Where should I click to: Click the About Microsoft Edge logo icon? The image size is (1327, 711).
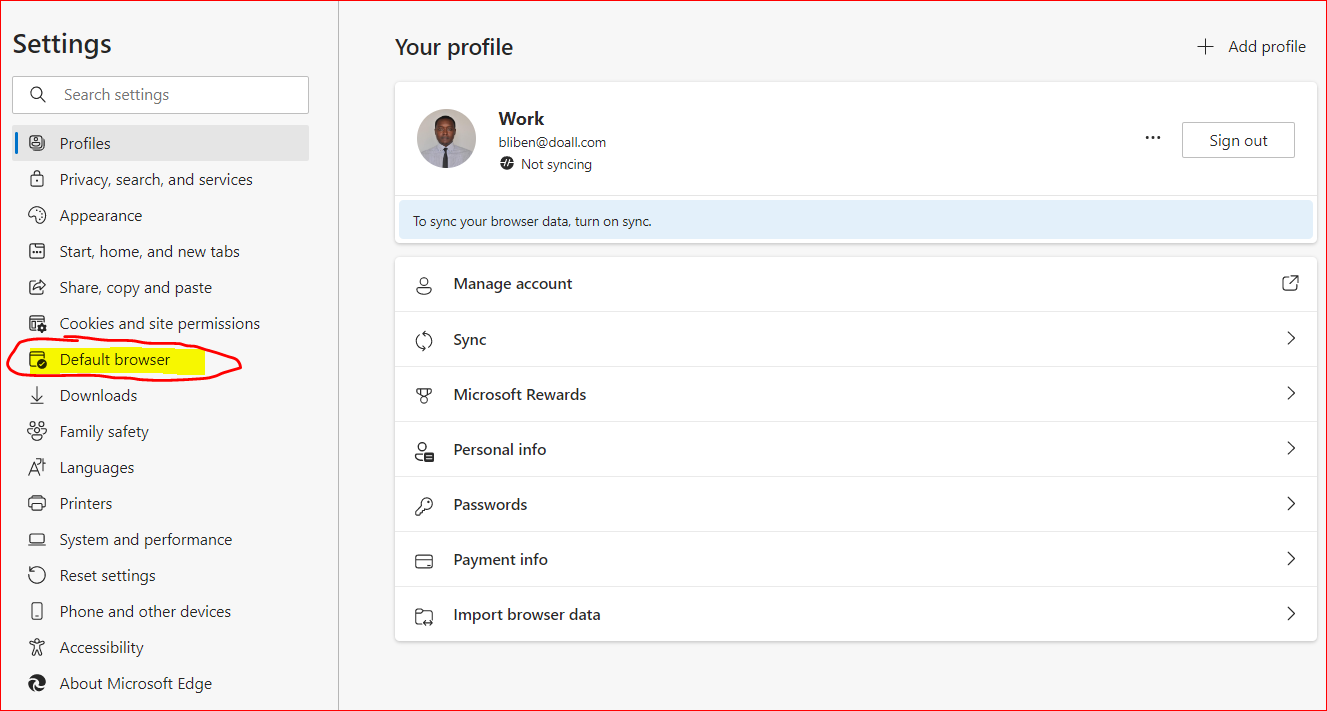click(x=37, y=684)
